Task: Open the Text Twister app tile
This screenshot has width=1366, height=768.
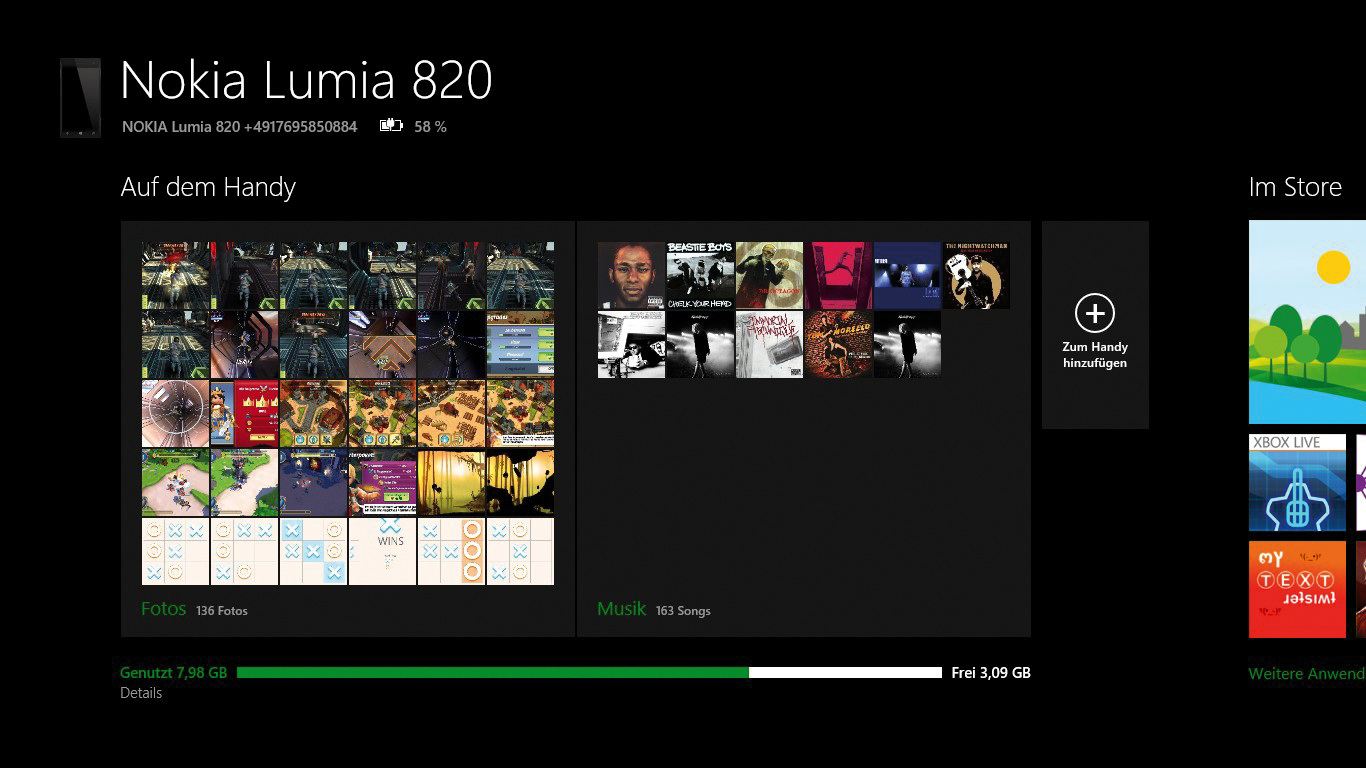Action: tap(1297, 589)
